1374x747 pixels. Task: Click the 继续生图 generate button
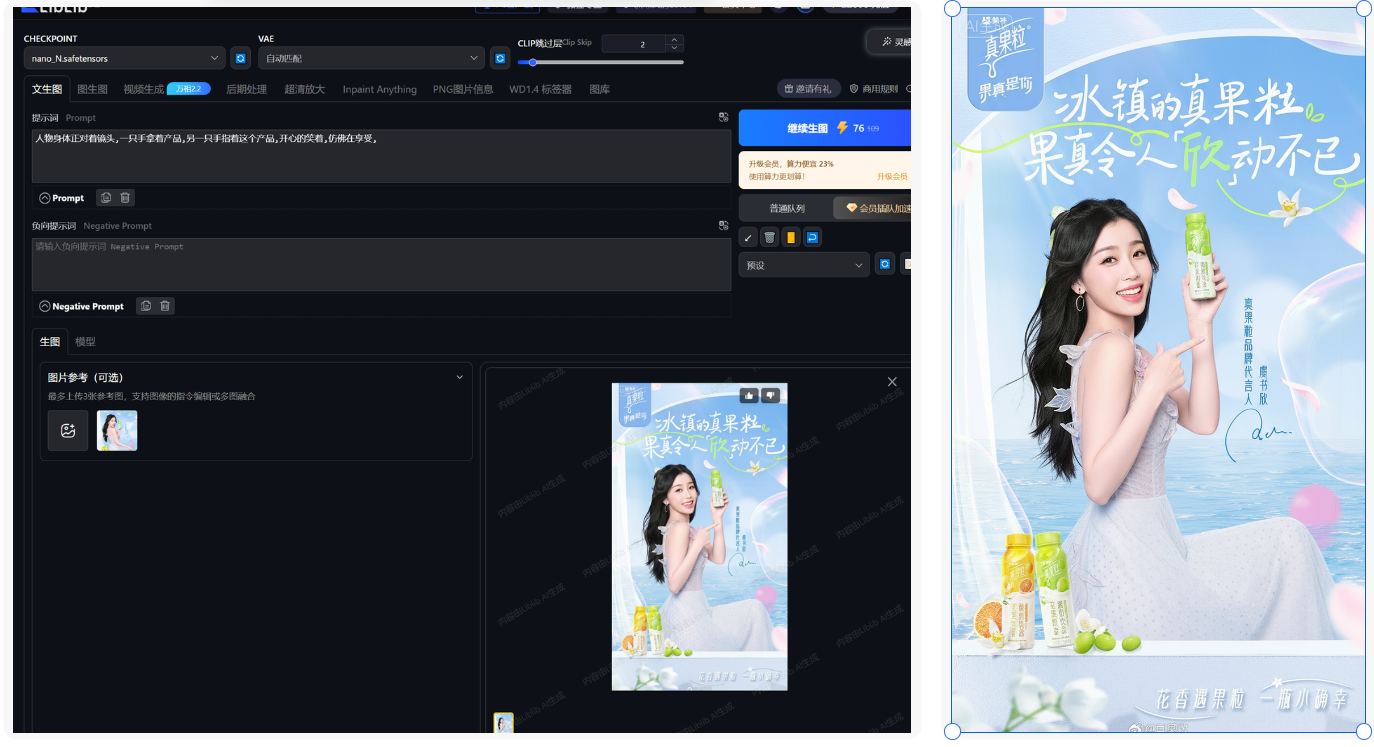[806, 128]
